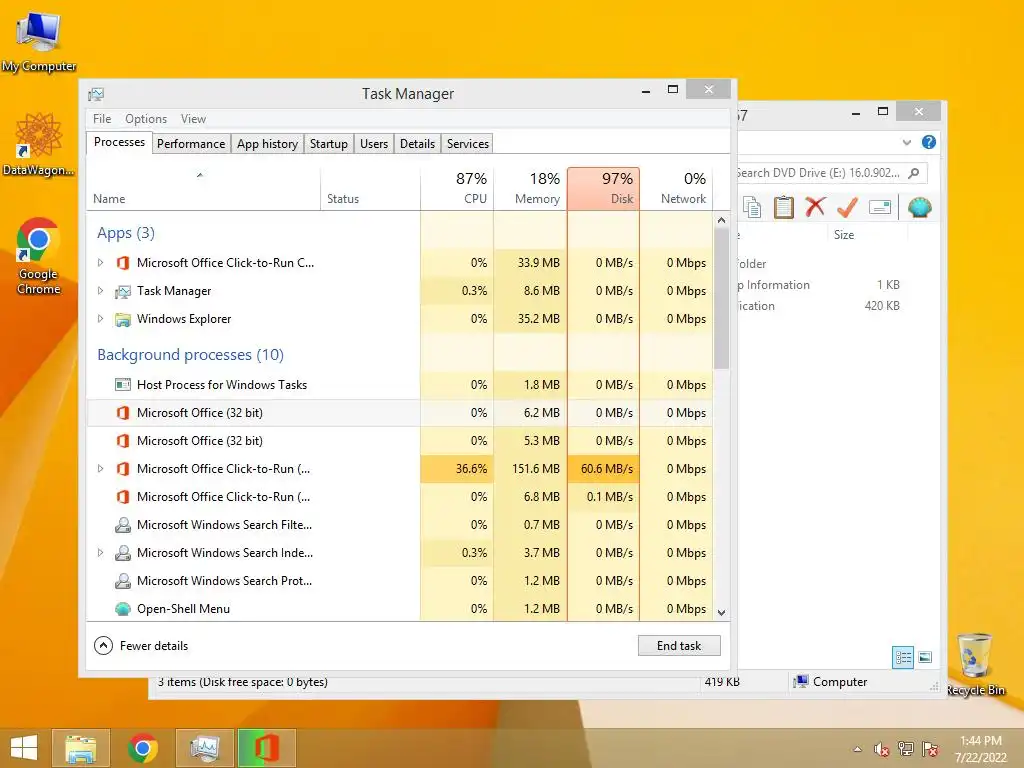The image size is (1024, 768).
Task: Open DataWagon desktop shortcut
Action: click(39, 145)
